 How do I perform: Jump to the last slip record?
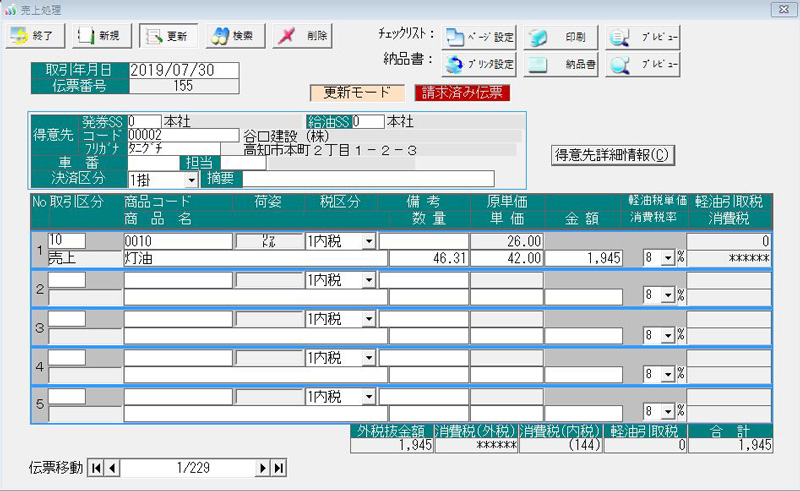(279, 467)
